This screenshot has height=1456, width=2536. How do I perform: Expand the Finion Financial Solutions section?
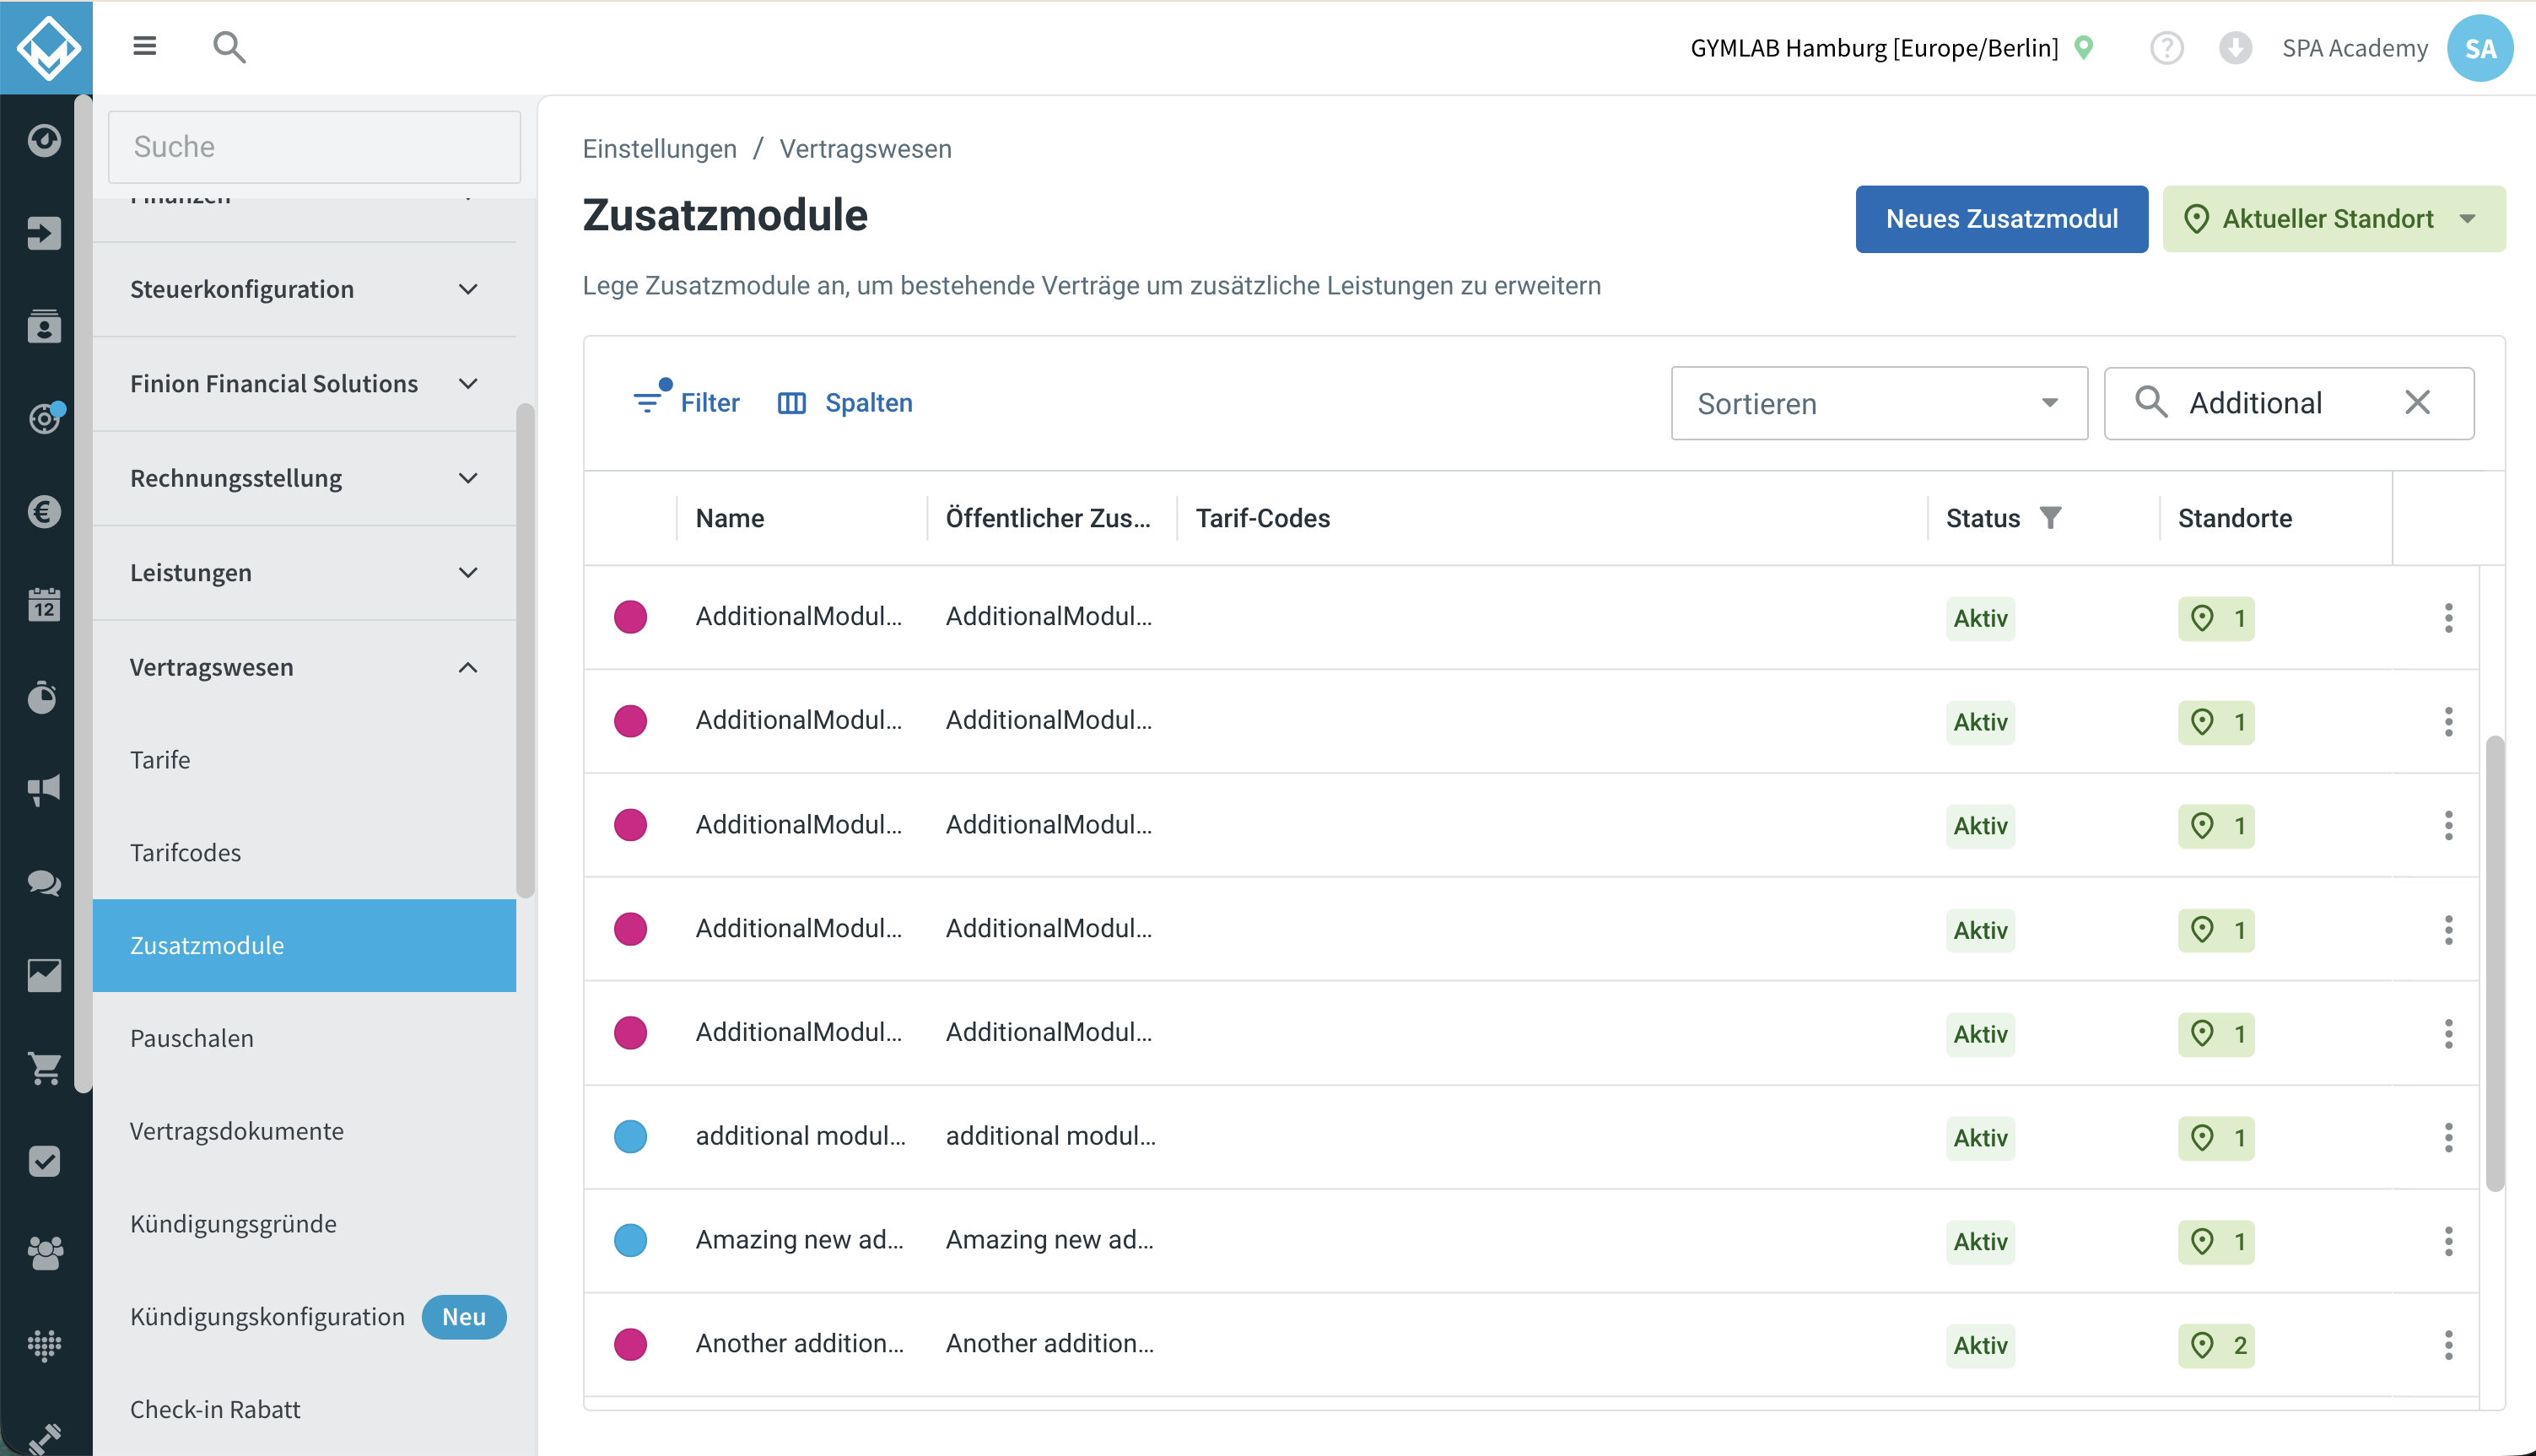pos(304,384)
